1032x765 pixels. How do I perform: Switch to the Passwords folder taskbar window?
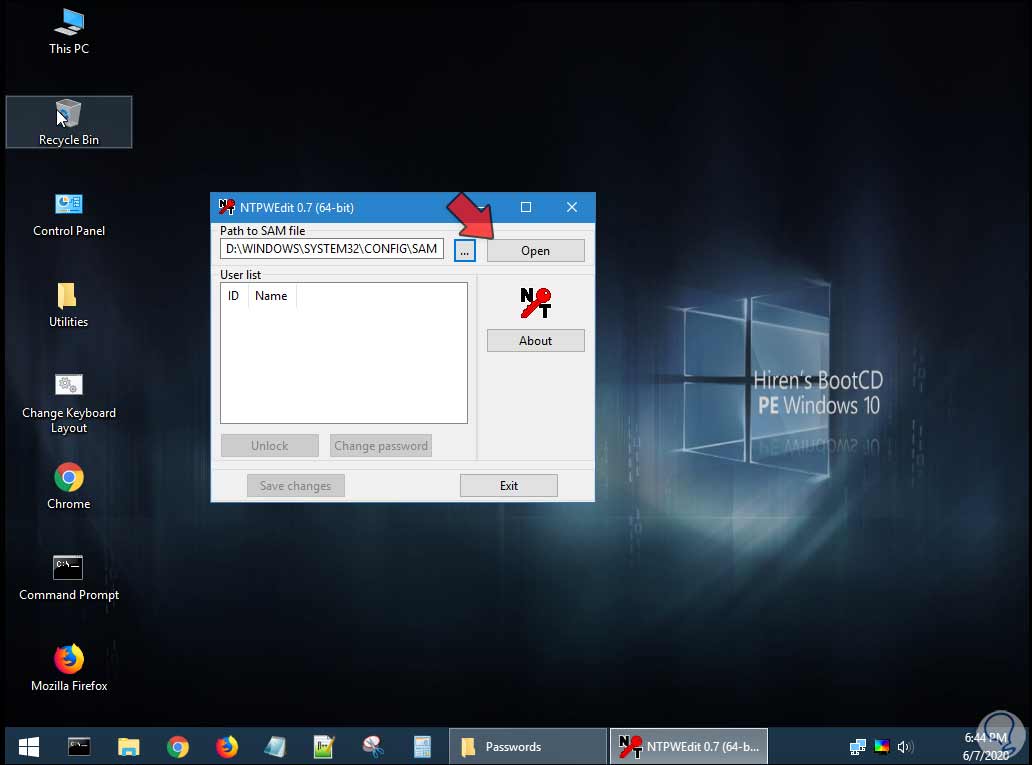click(527, 747)
